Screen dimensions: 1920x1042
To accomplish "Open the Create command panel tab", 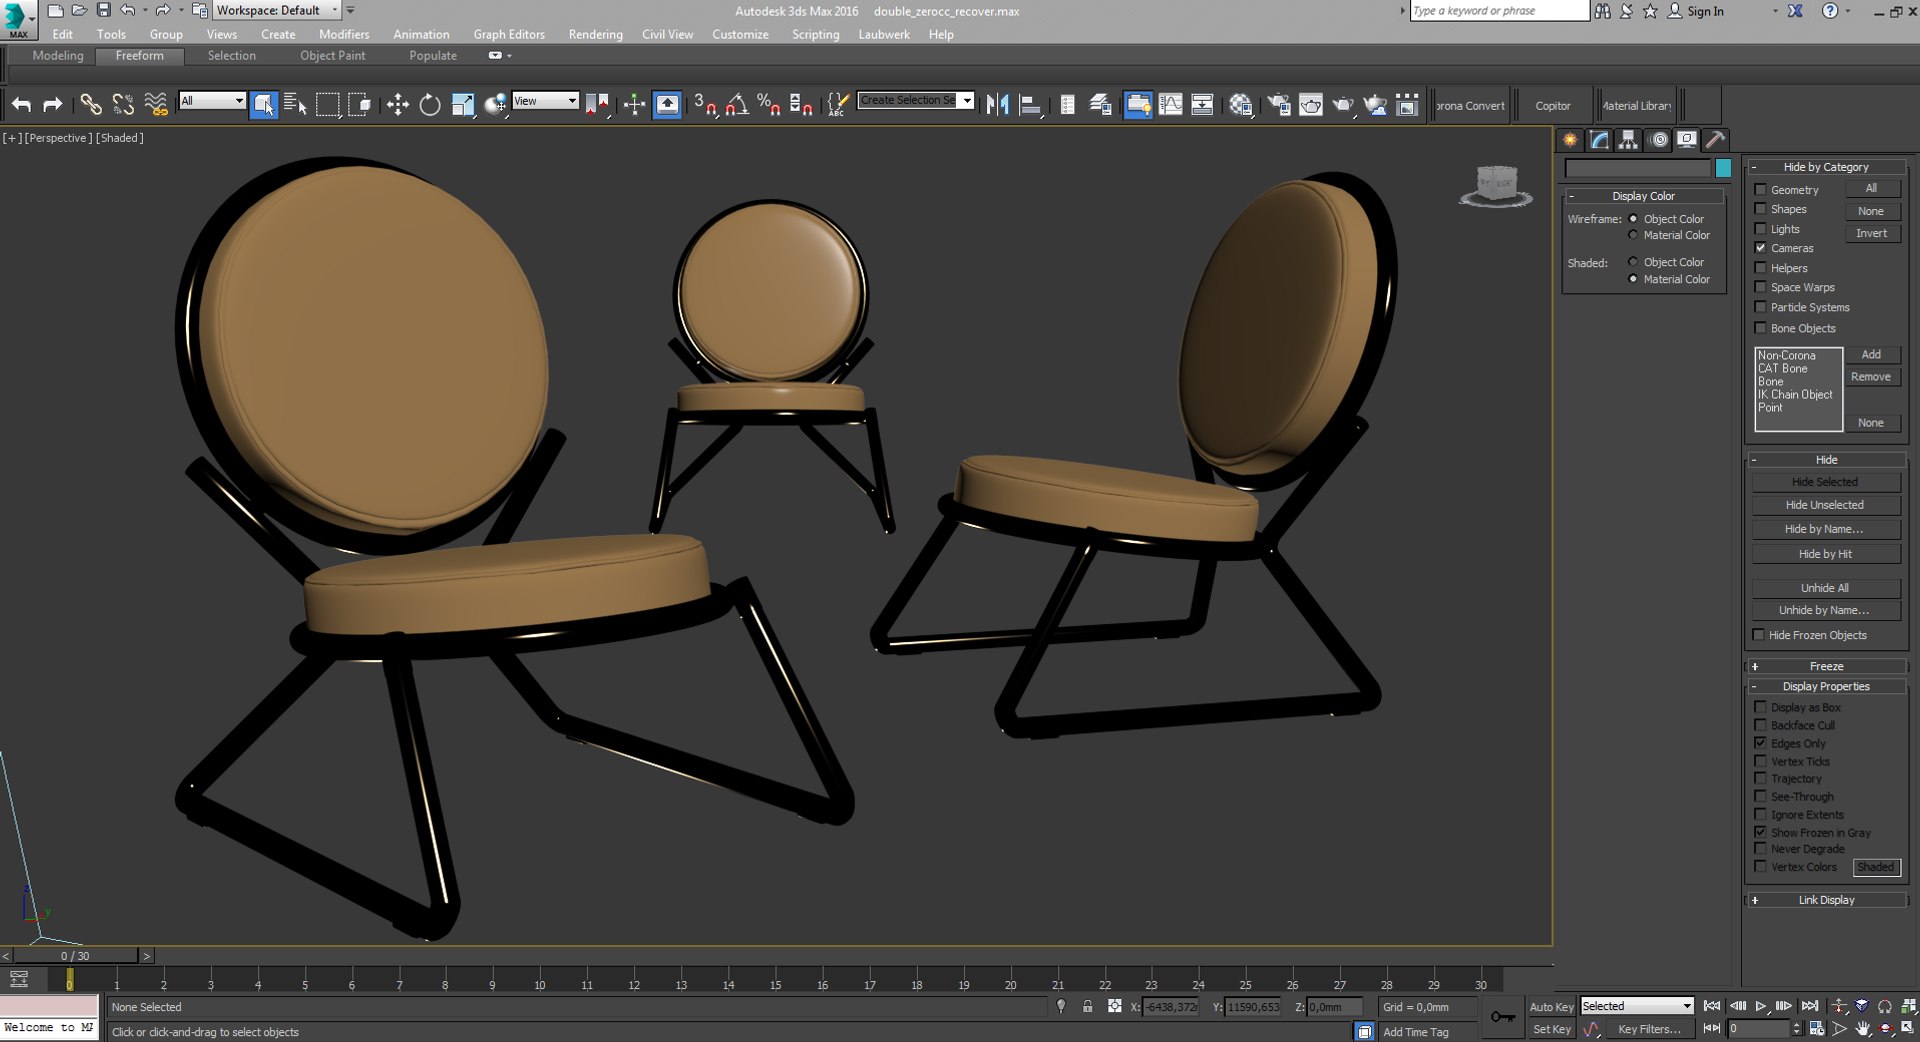I will click(1570, 140).
